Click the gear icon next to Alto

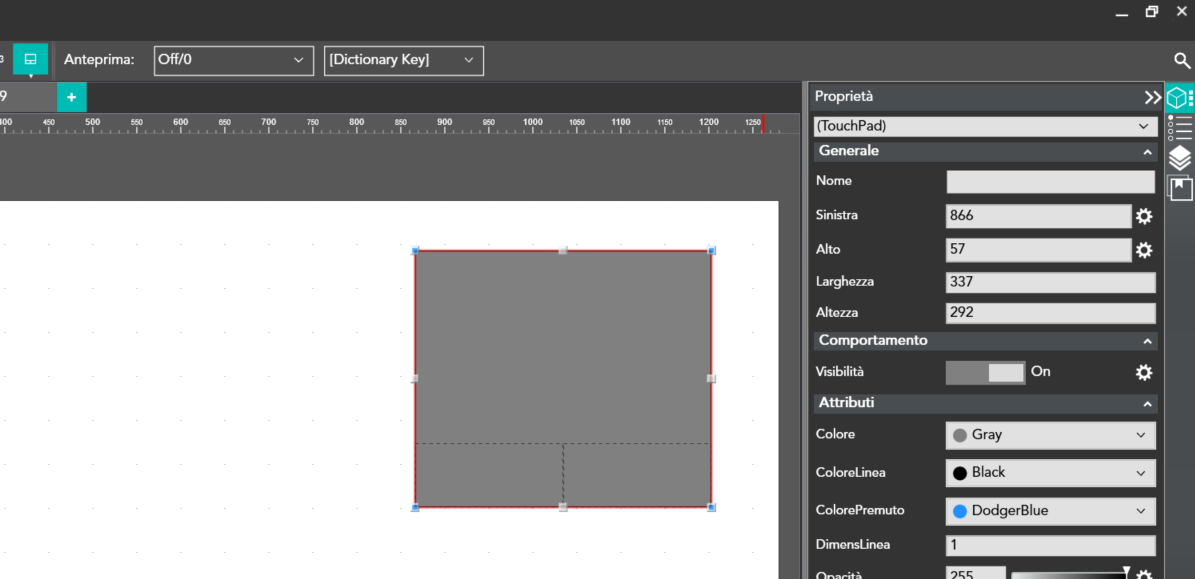click(x=1144, y=250)
